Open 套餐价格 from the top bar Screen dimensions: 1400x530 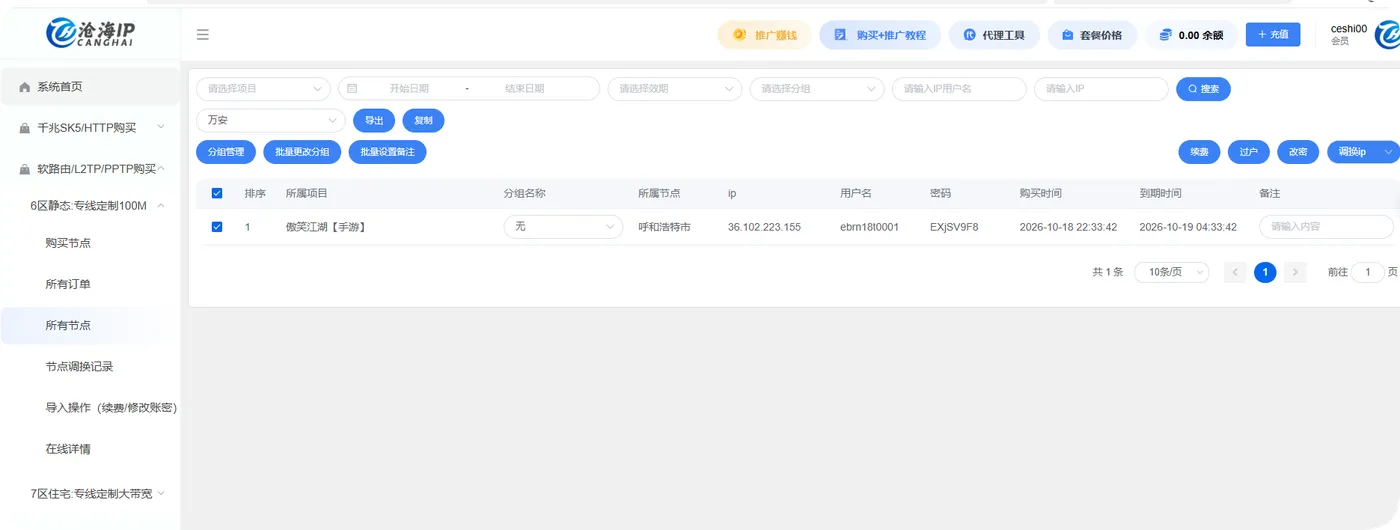click(x=1092, y=35)
